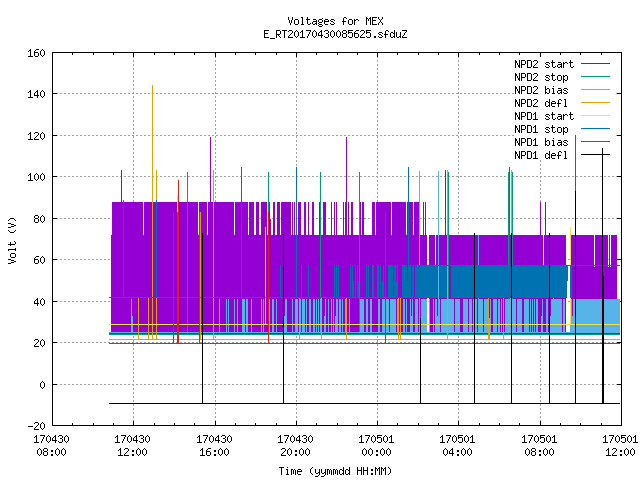Click the orange NPD2 defl legend line
The image size is (640, 480).
point(595,103)
